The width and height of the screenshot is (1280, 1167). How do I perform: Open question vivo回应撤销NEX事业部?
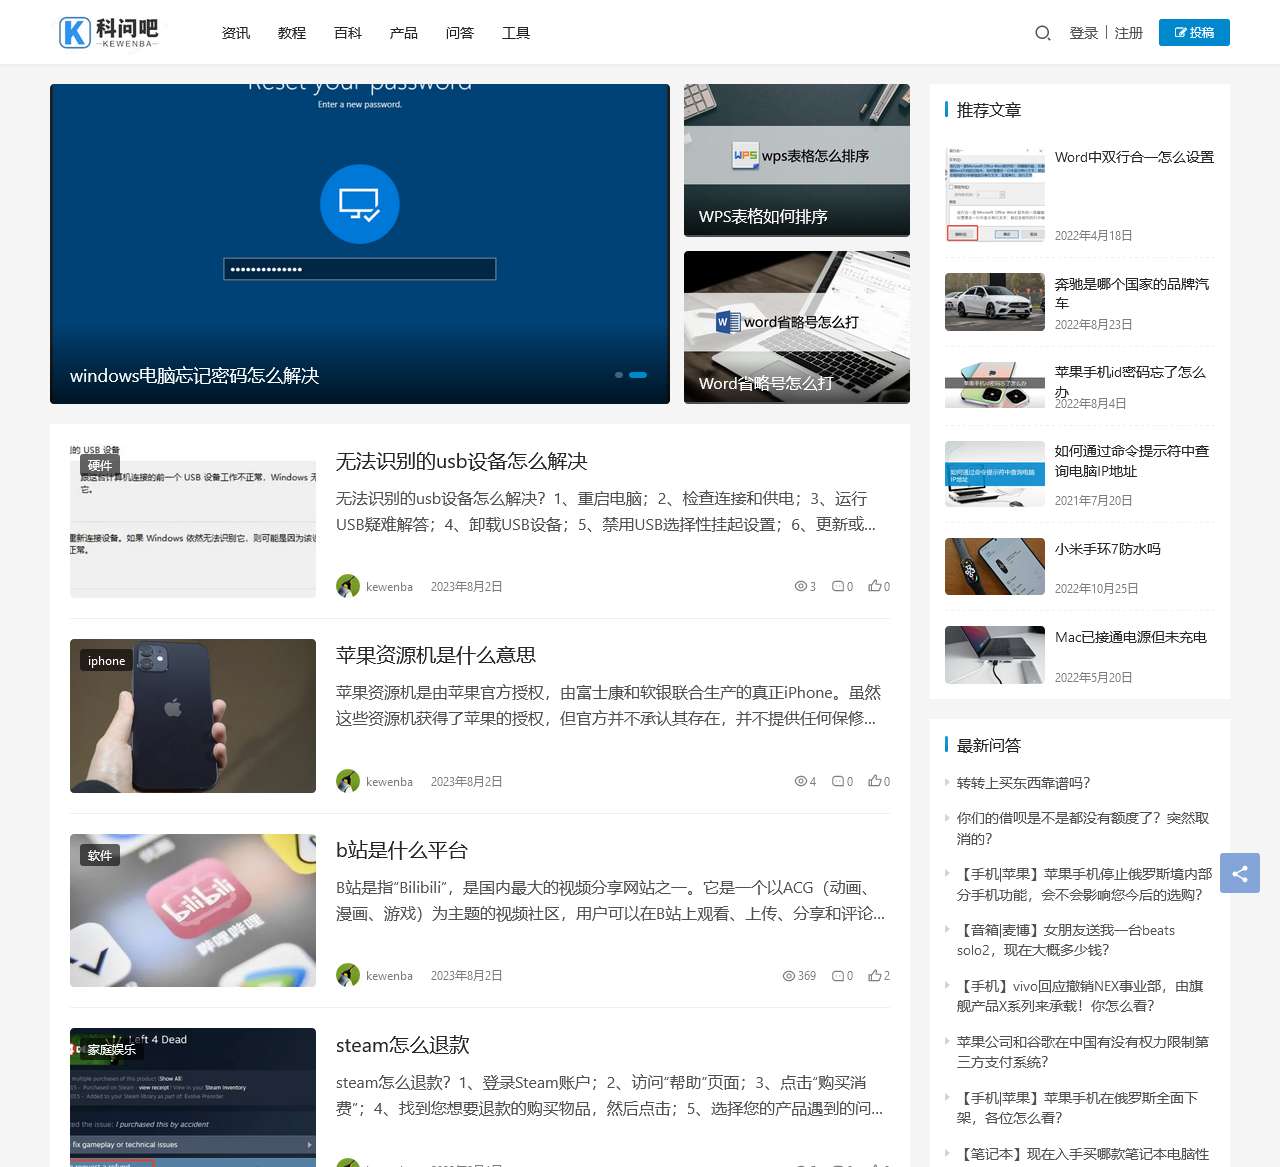click(1080, 996)
